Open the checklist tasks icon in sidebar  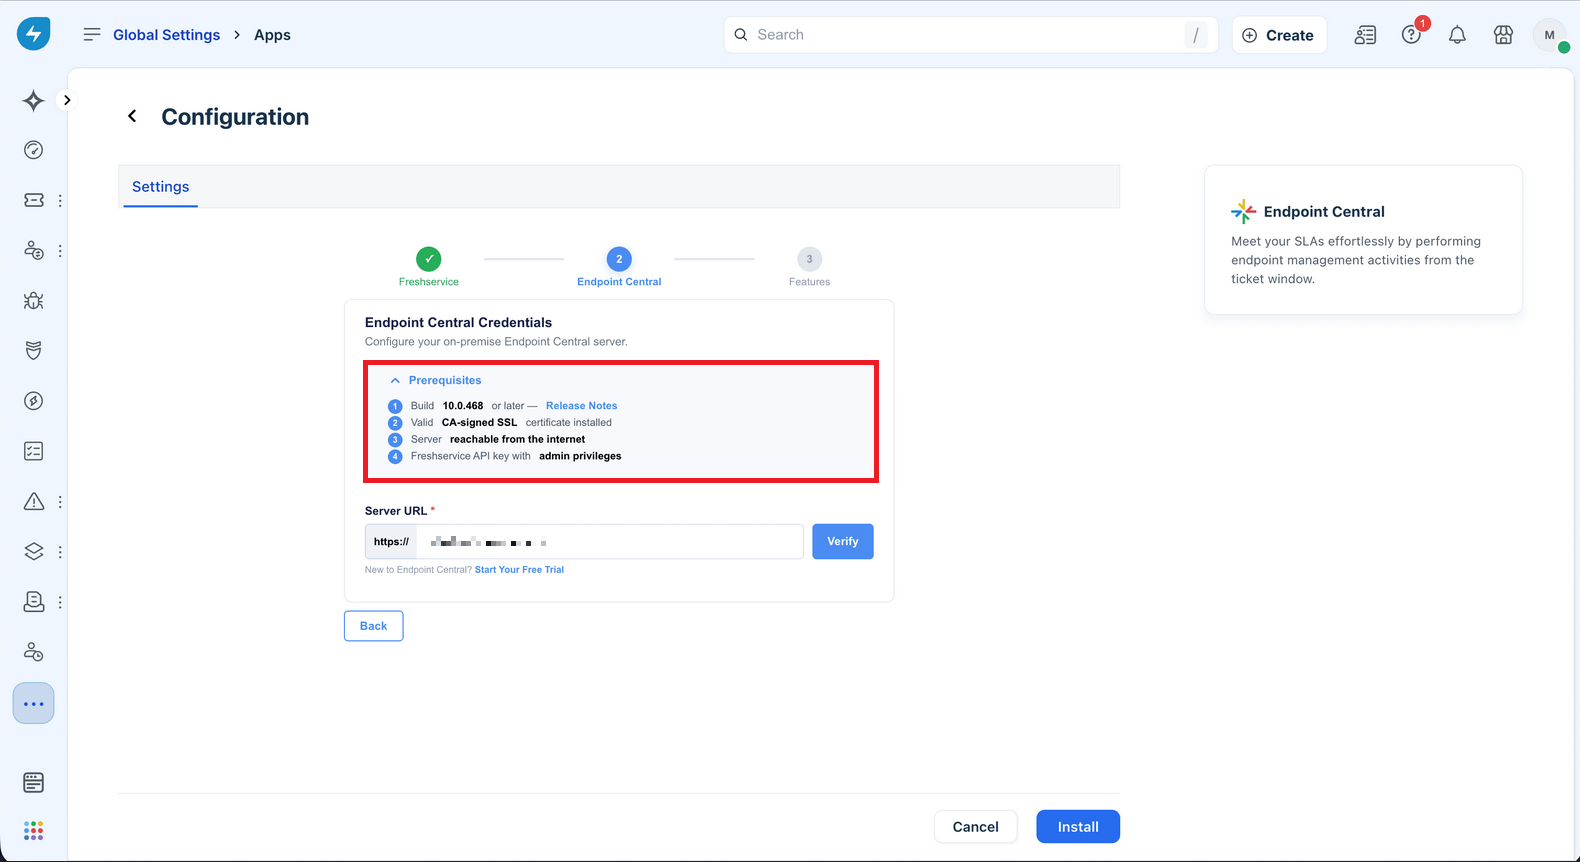(x=33, y=451)
